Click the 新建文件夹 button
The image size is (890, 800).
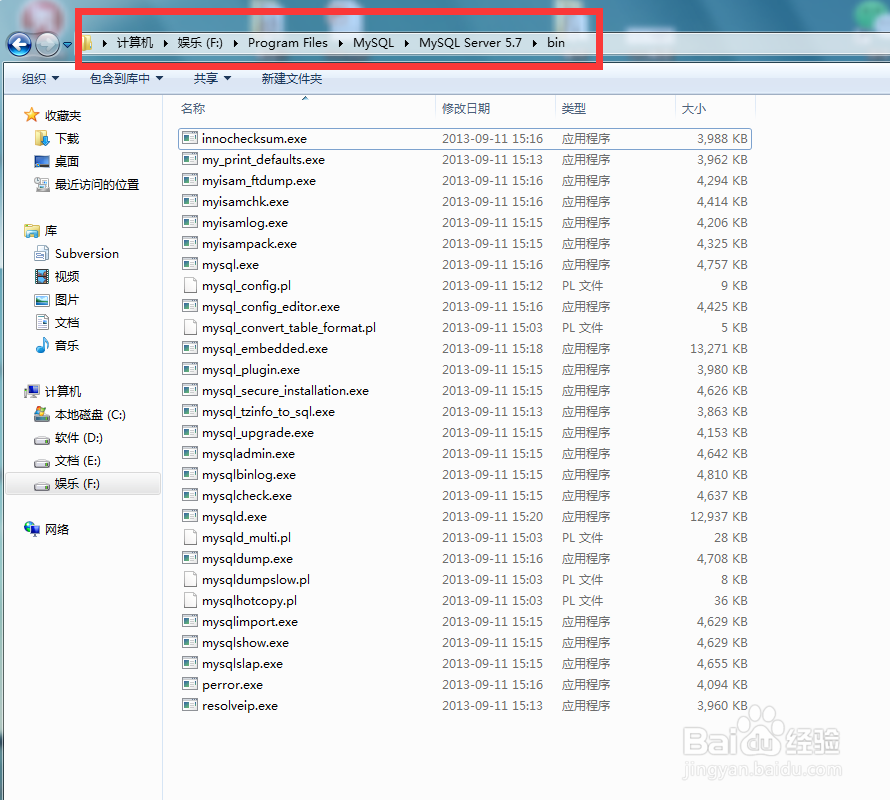[292, 78]
